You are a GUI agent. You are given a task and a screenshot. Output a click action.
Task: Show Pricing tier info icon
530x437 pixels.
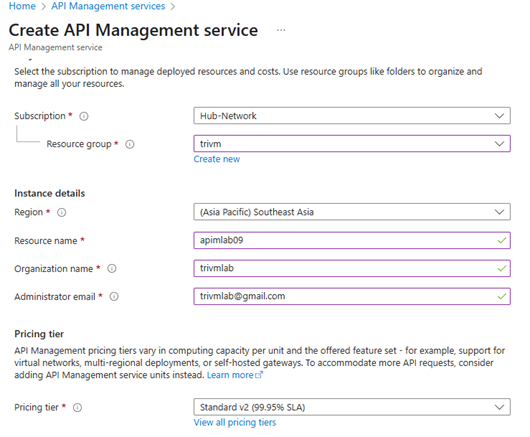click(x=77, y=408)
